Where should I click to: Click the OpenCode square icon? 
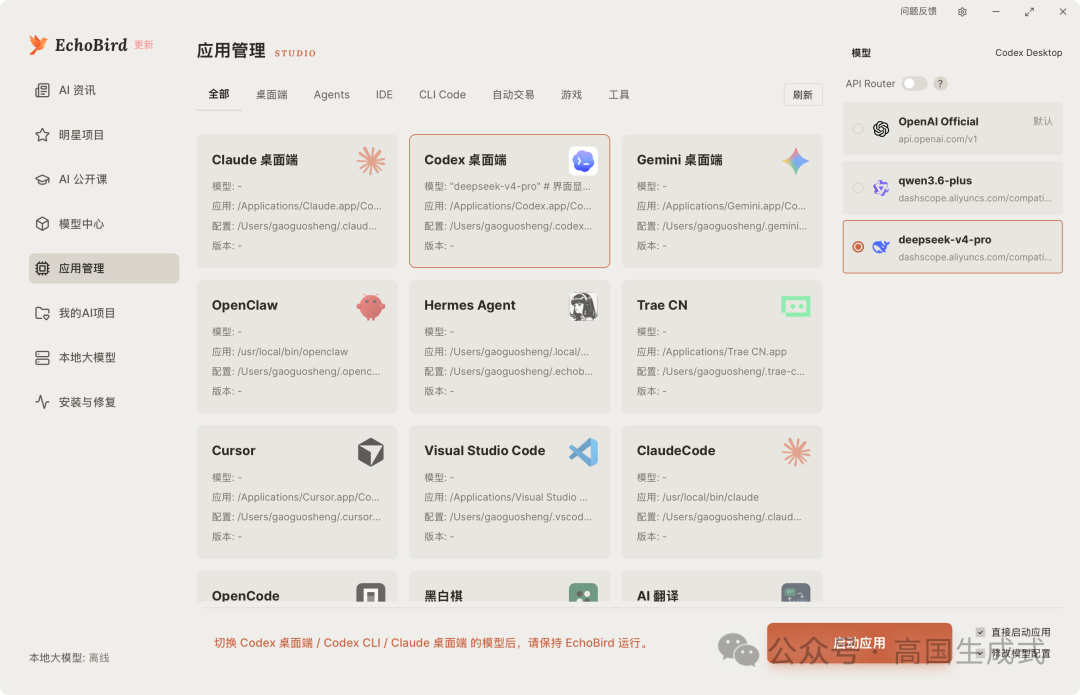point(371,592)
